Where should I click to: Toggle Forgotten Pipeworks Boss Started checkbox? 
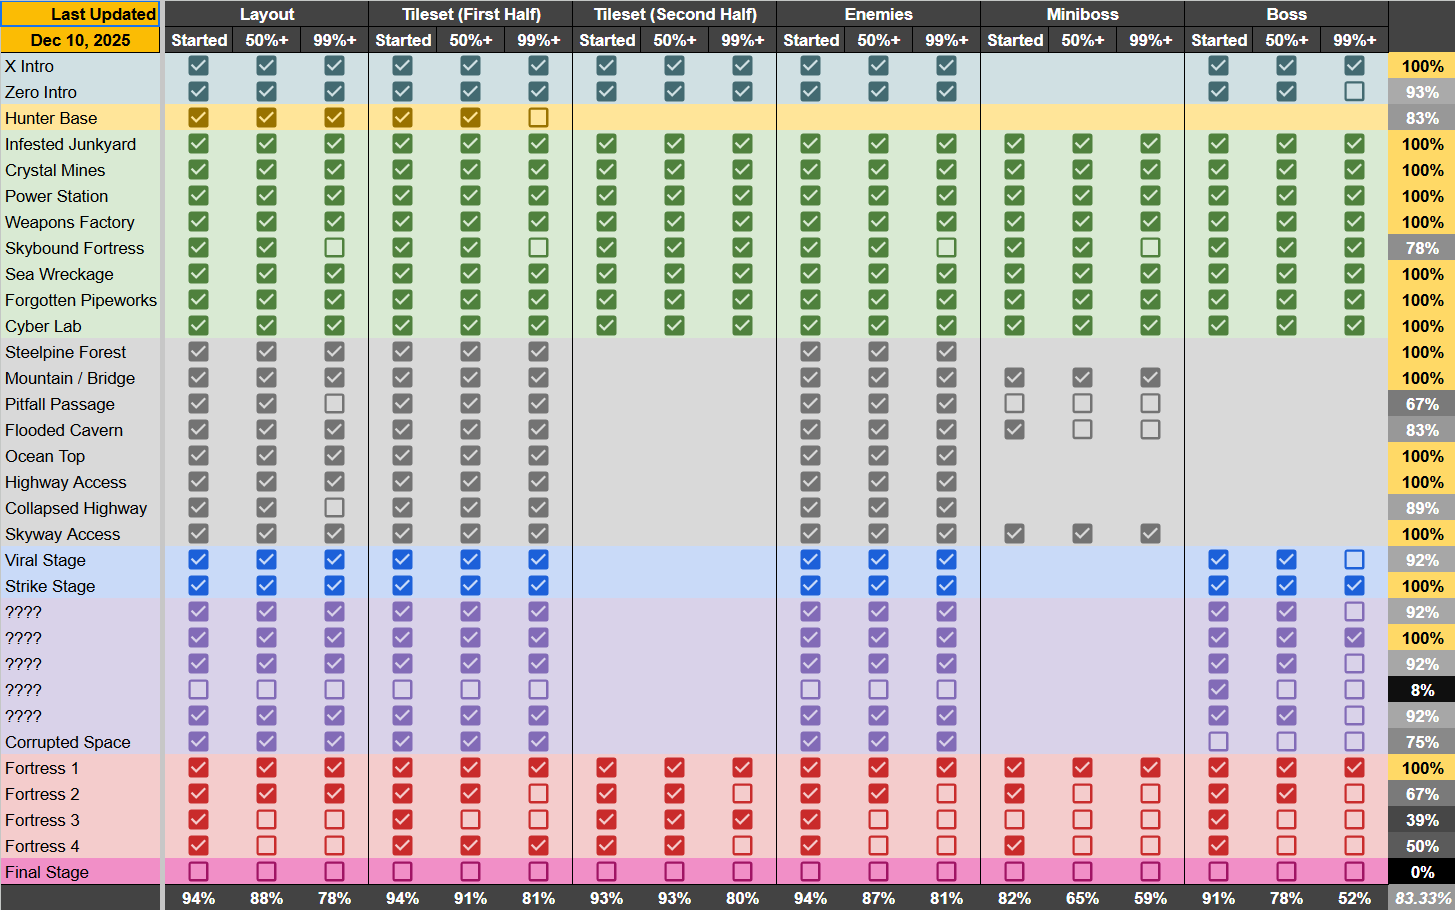1218,300
